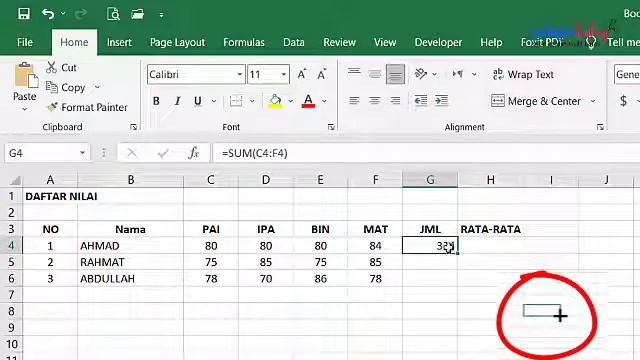Click the Open folder icon in quick access toolbar

coord(138,14)
